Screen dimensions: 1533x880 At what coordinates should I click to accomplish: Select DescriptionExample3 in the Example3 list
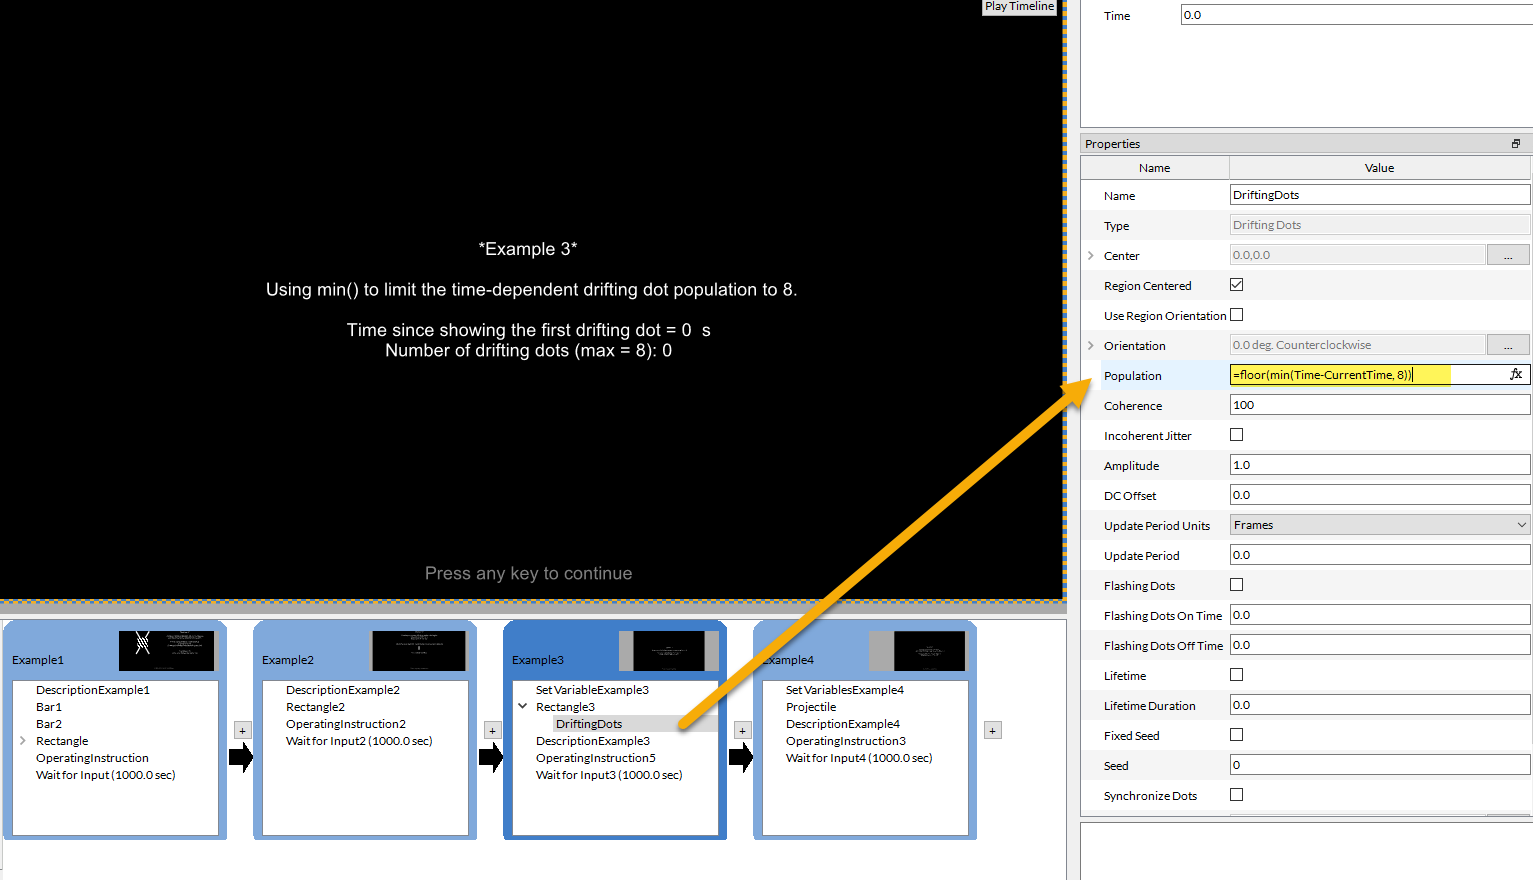coord(592,741)
